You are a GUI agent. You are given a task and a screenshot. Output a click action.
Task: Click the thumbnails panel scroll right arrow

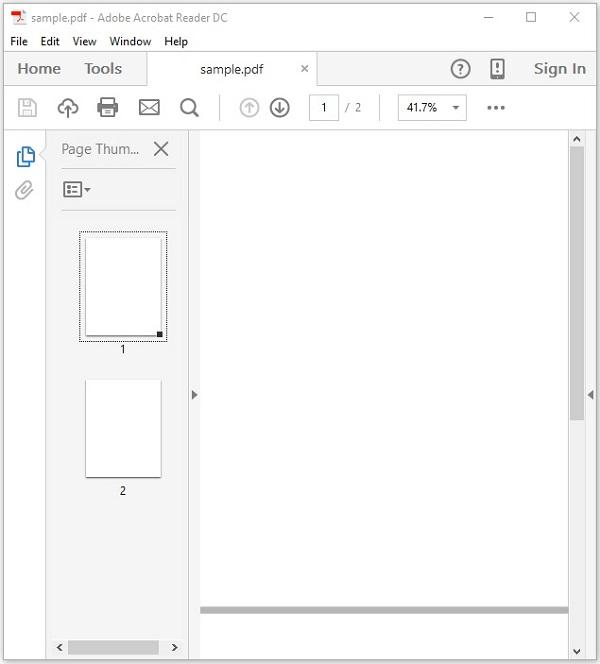click(x=174, y=647)
